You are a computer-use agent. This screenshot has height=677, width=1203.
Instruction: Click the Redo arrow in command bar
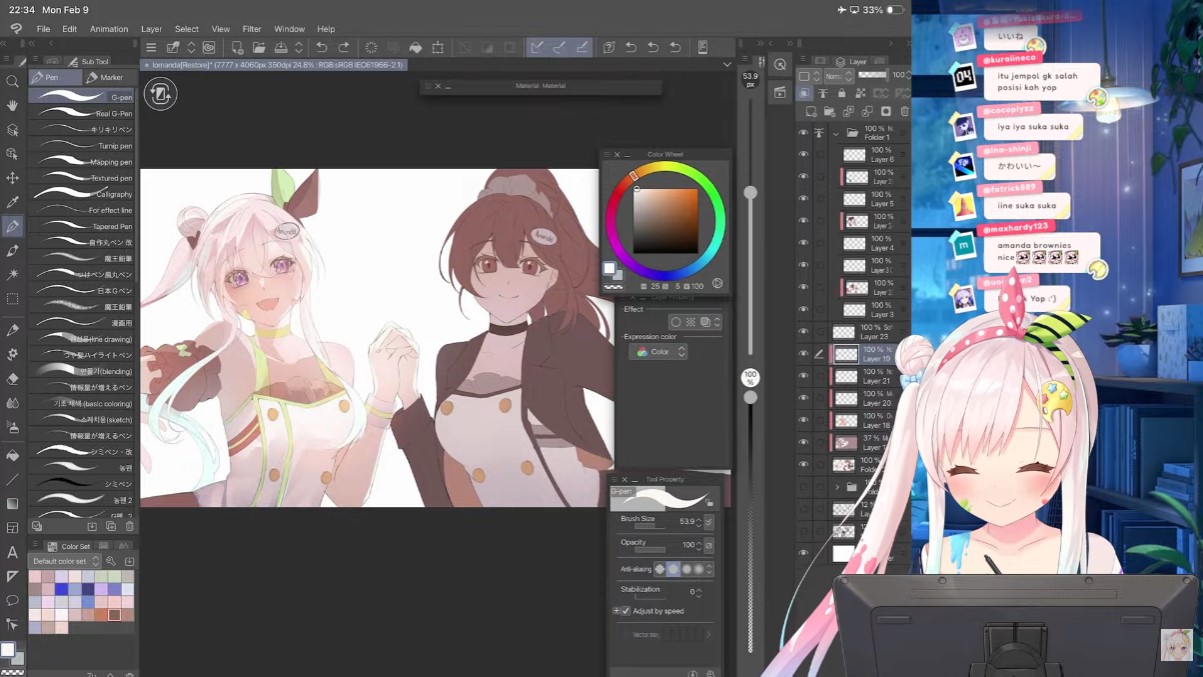point(344,48)
